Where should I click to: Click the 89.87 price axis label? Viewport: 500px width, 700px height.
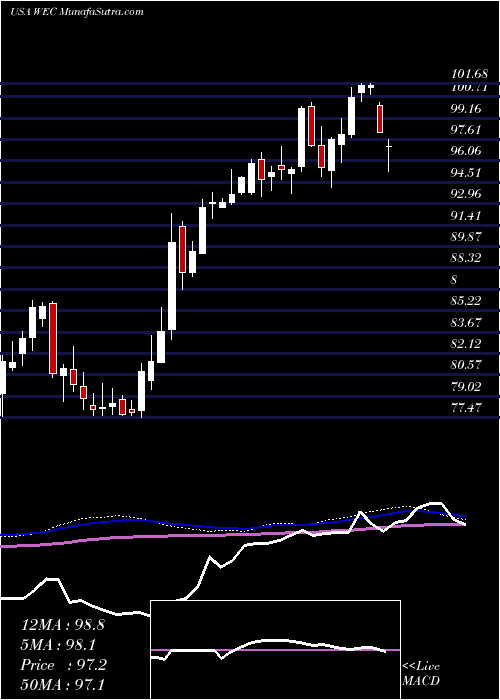[x=467, y=237]
